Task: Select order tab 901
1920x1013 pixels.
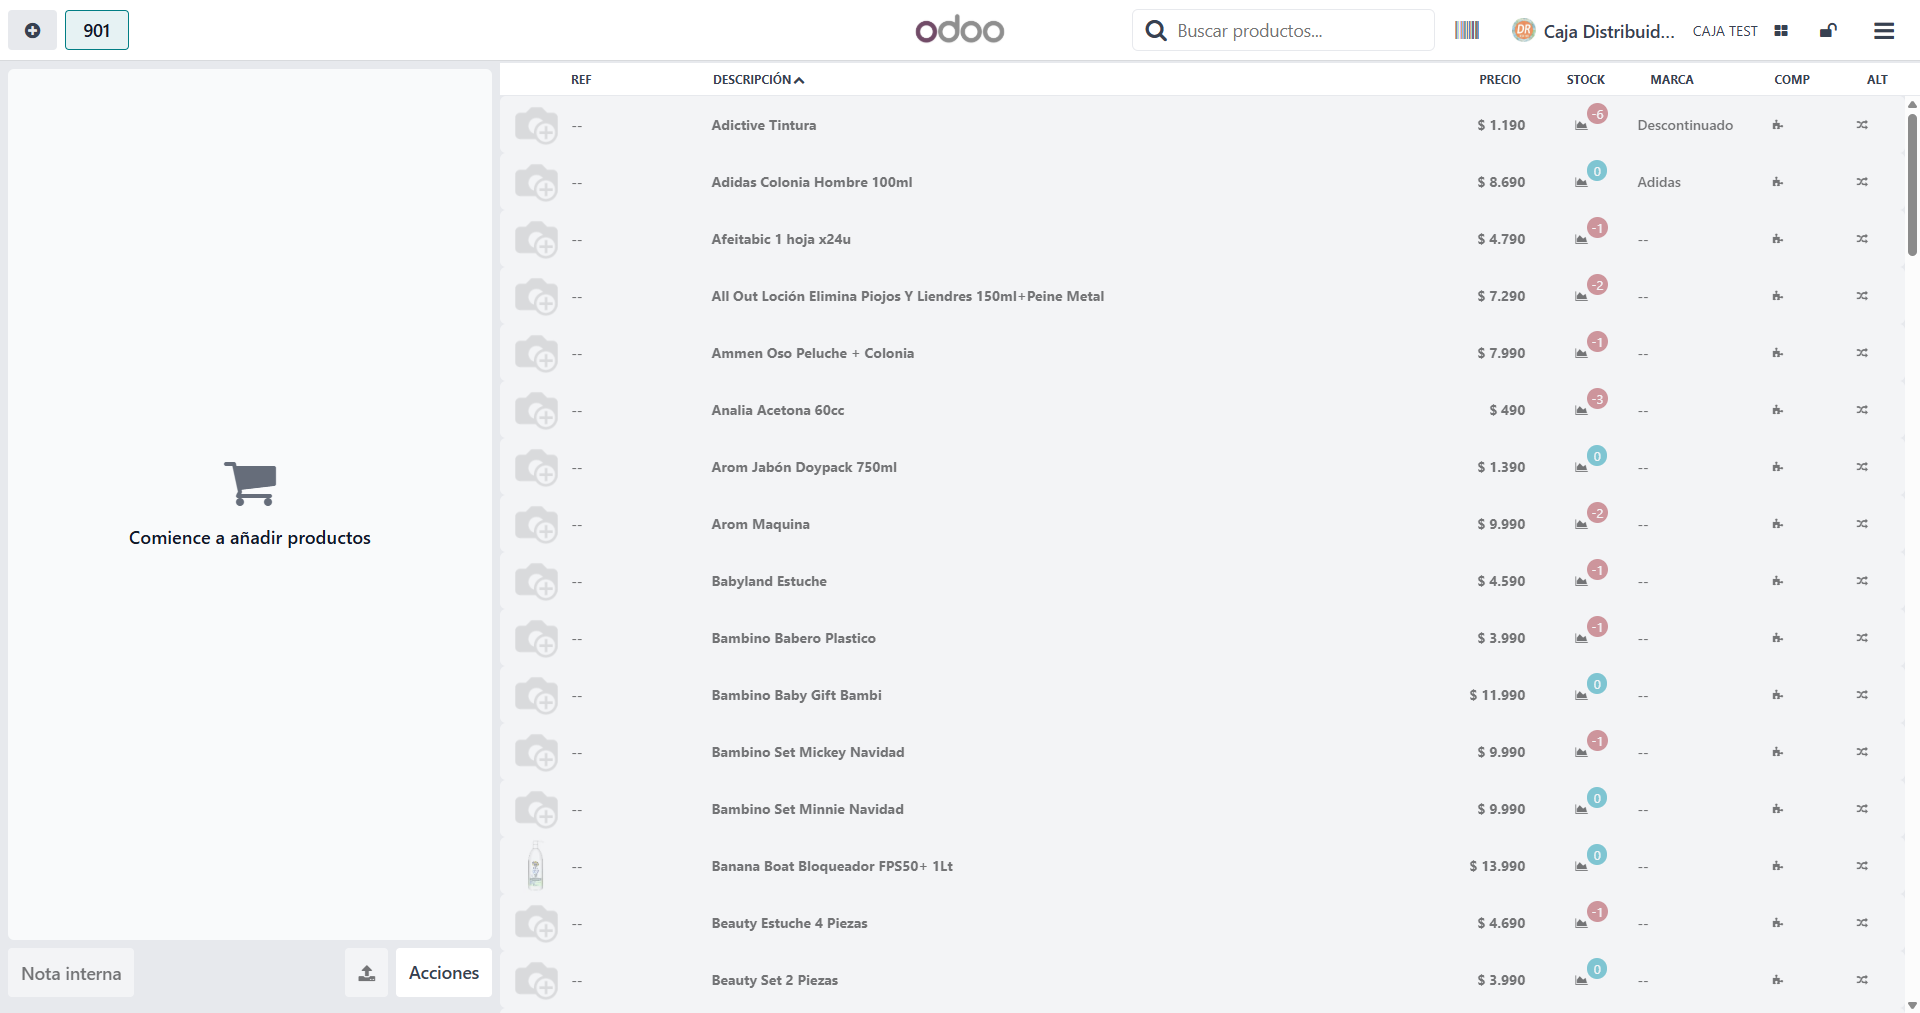Action: click(97, 30)
